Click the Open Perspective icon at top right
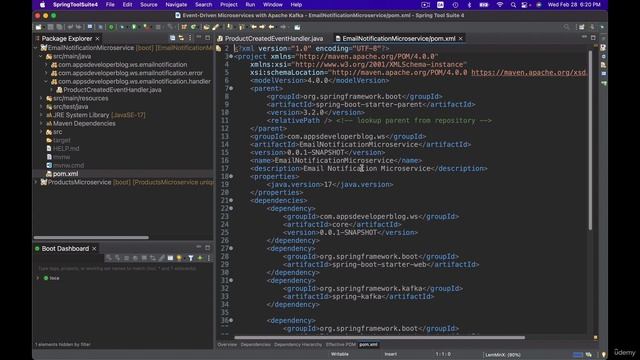 [x=582, y=27]
